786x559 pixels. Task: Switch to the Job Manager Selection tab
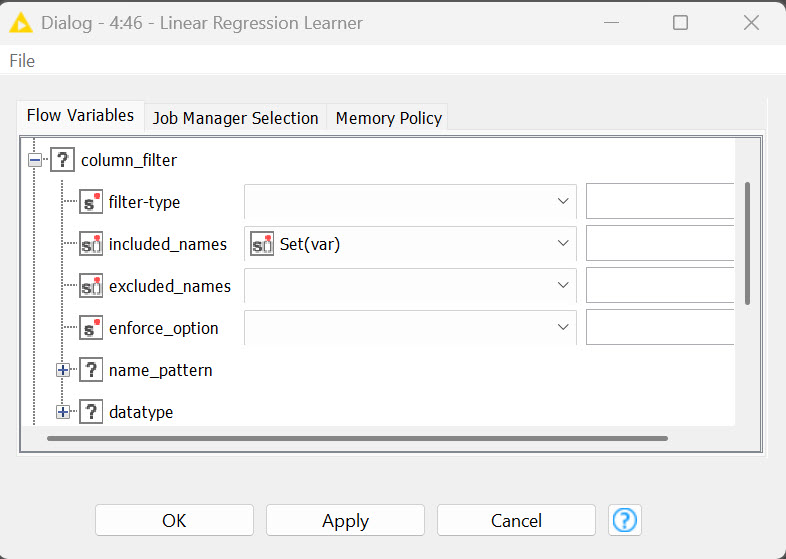point(235,118)
